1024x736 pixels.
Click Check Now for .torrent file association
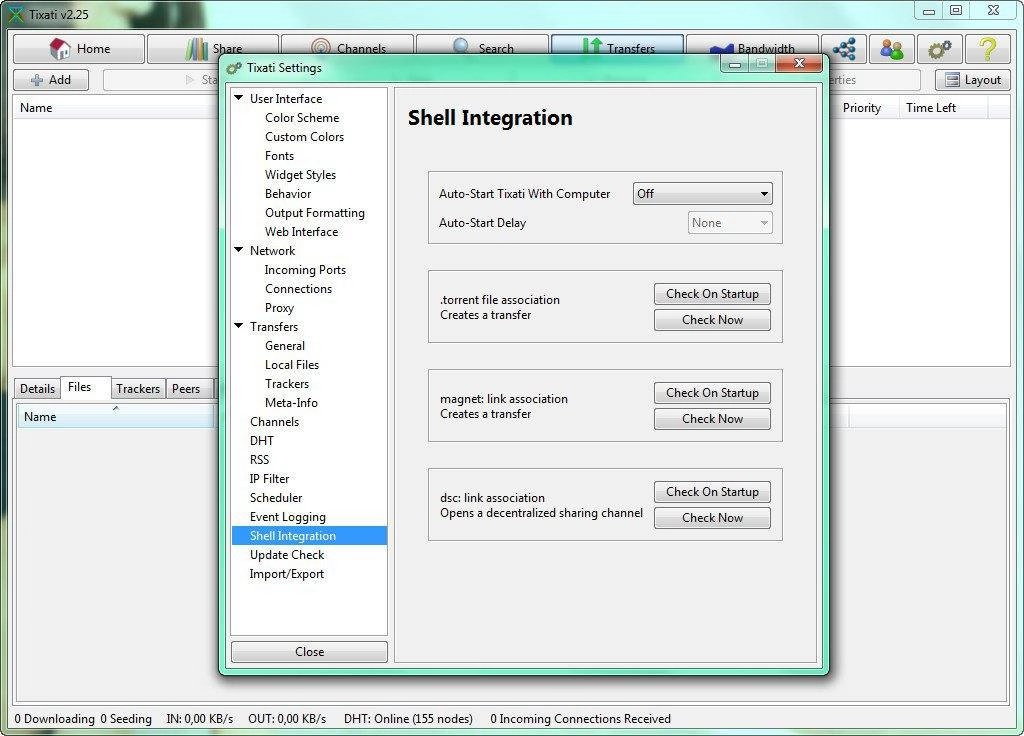tap(712, 319)
